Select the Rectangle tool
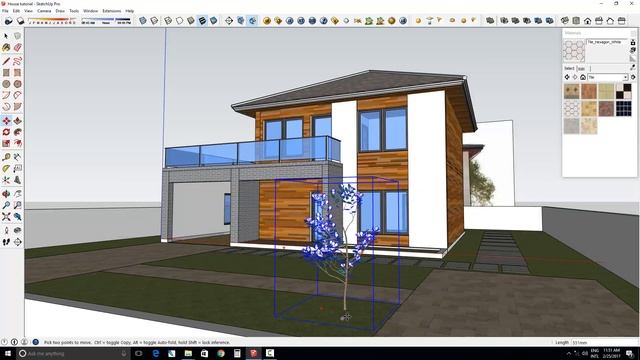 (6, 73)
